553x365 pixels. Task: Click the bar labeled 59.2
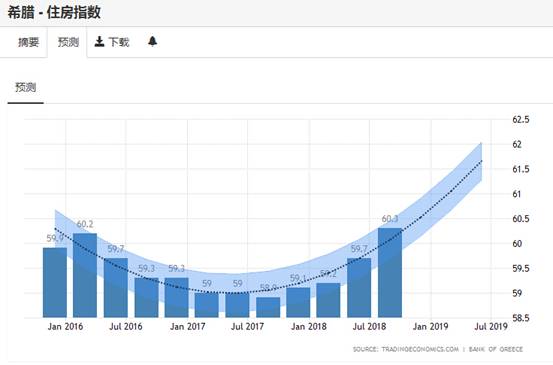[329, 300]
